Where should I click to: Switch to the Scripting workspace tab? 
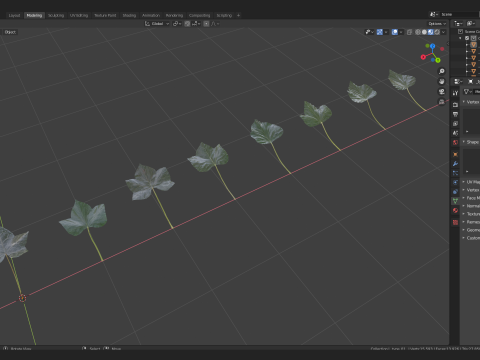click(224, 15)
